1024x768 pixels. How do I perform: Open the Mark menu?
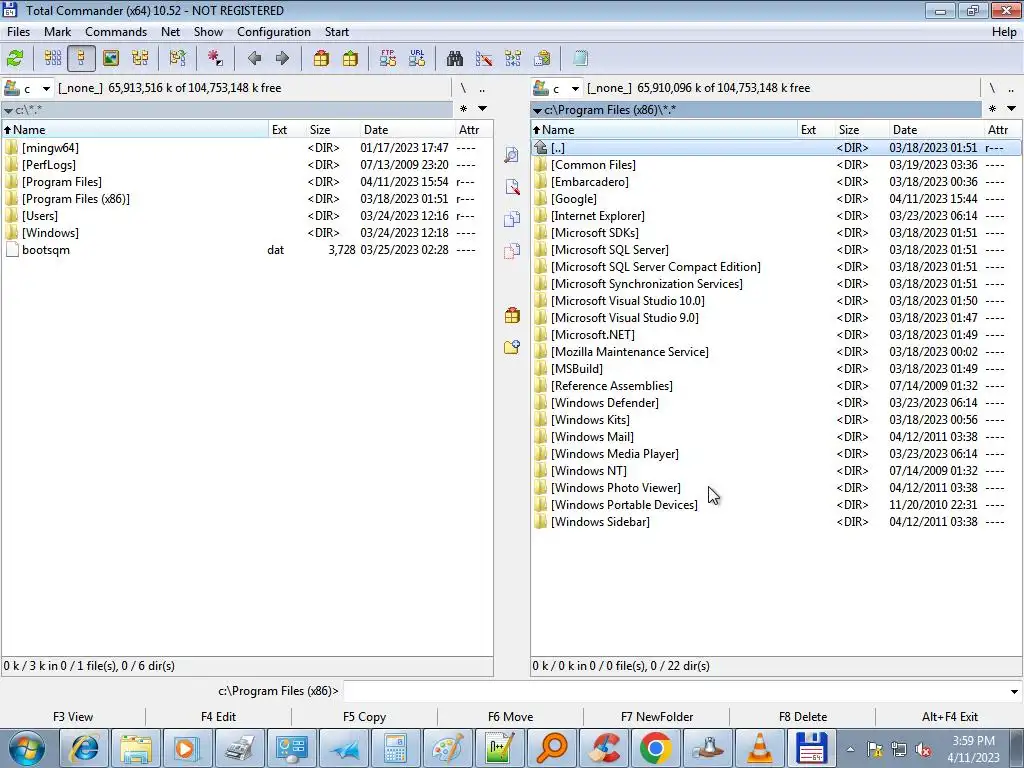[x=57, y=31]
